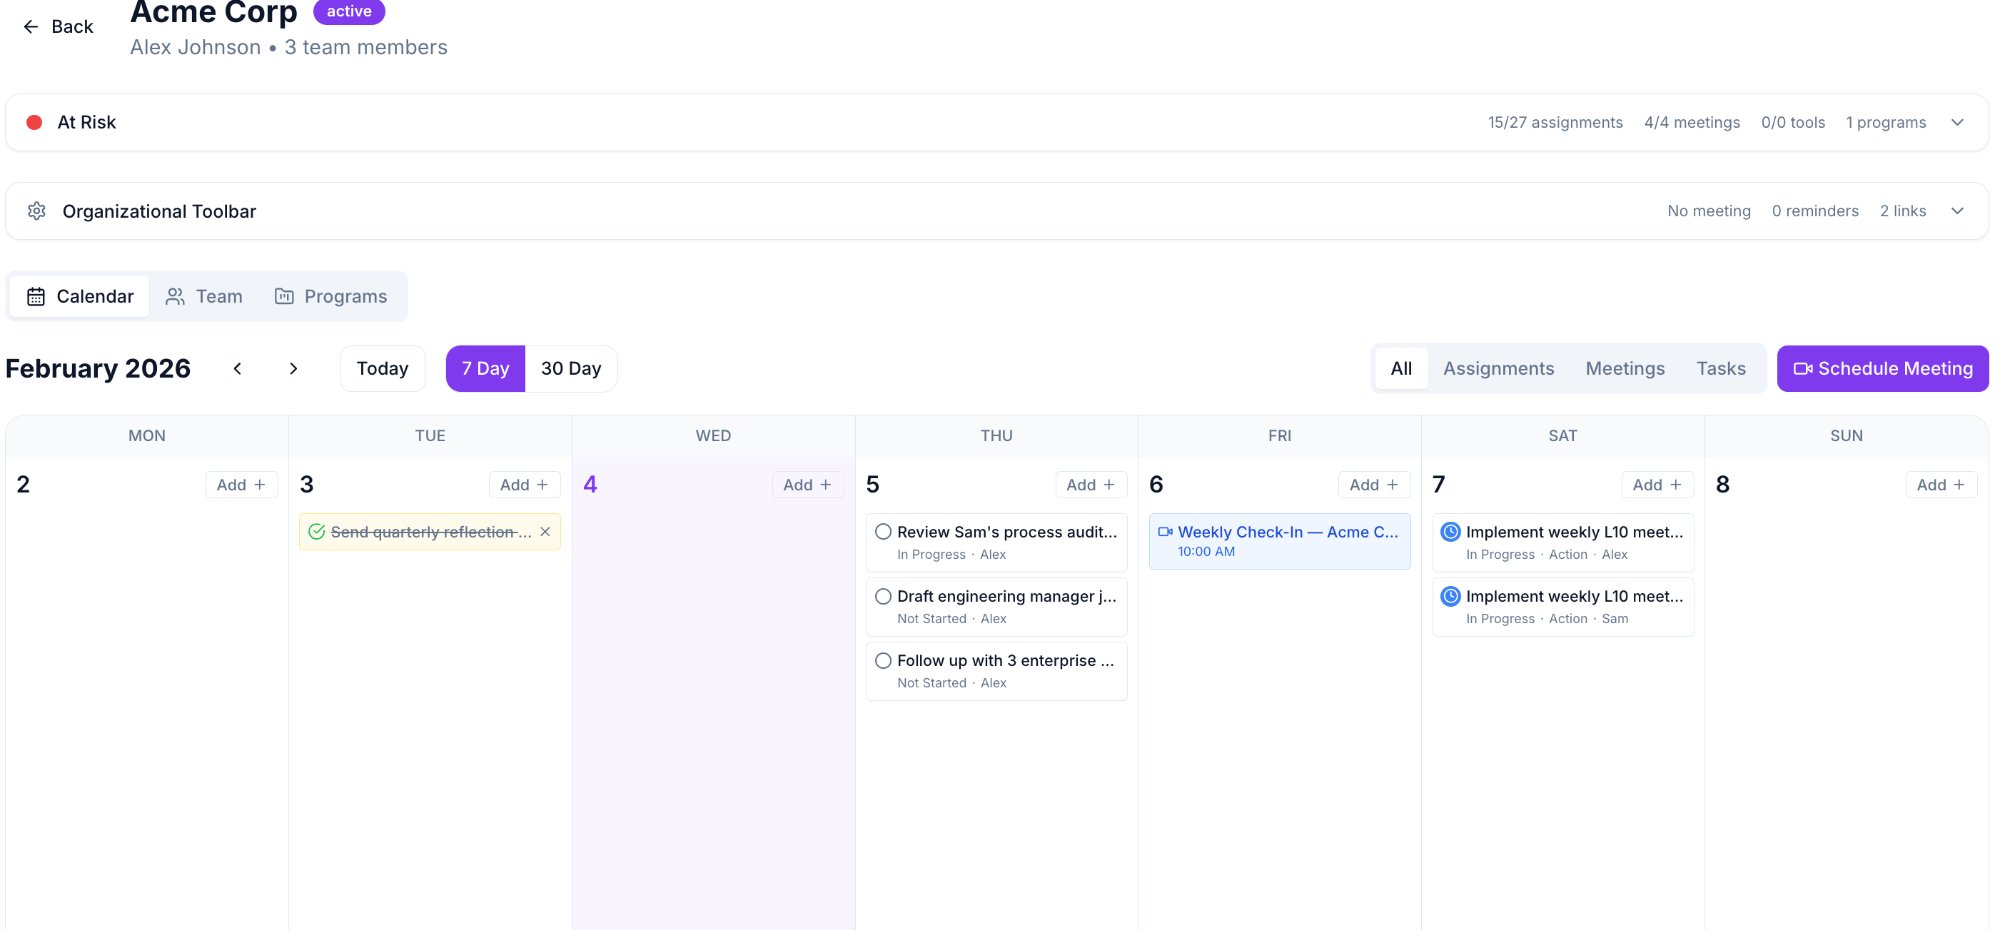2000x930 pixels.
Task: Click the Back arrow
Action: point(31,26)
